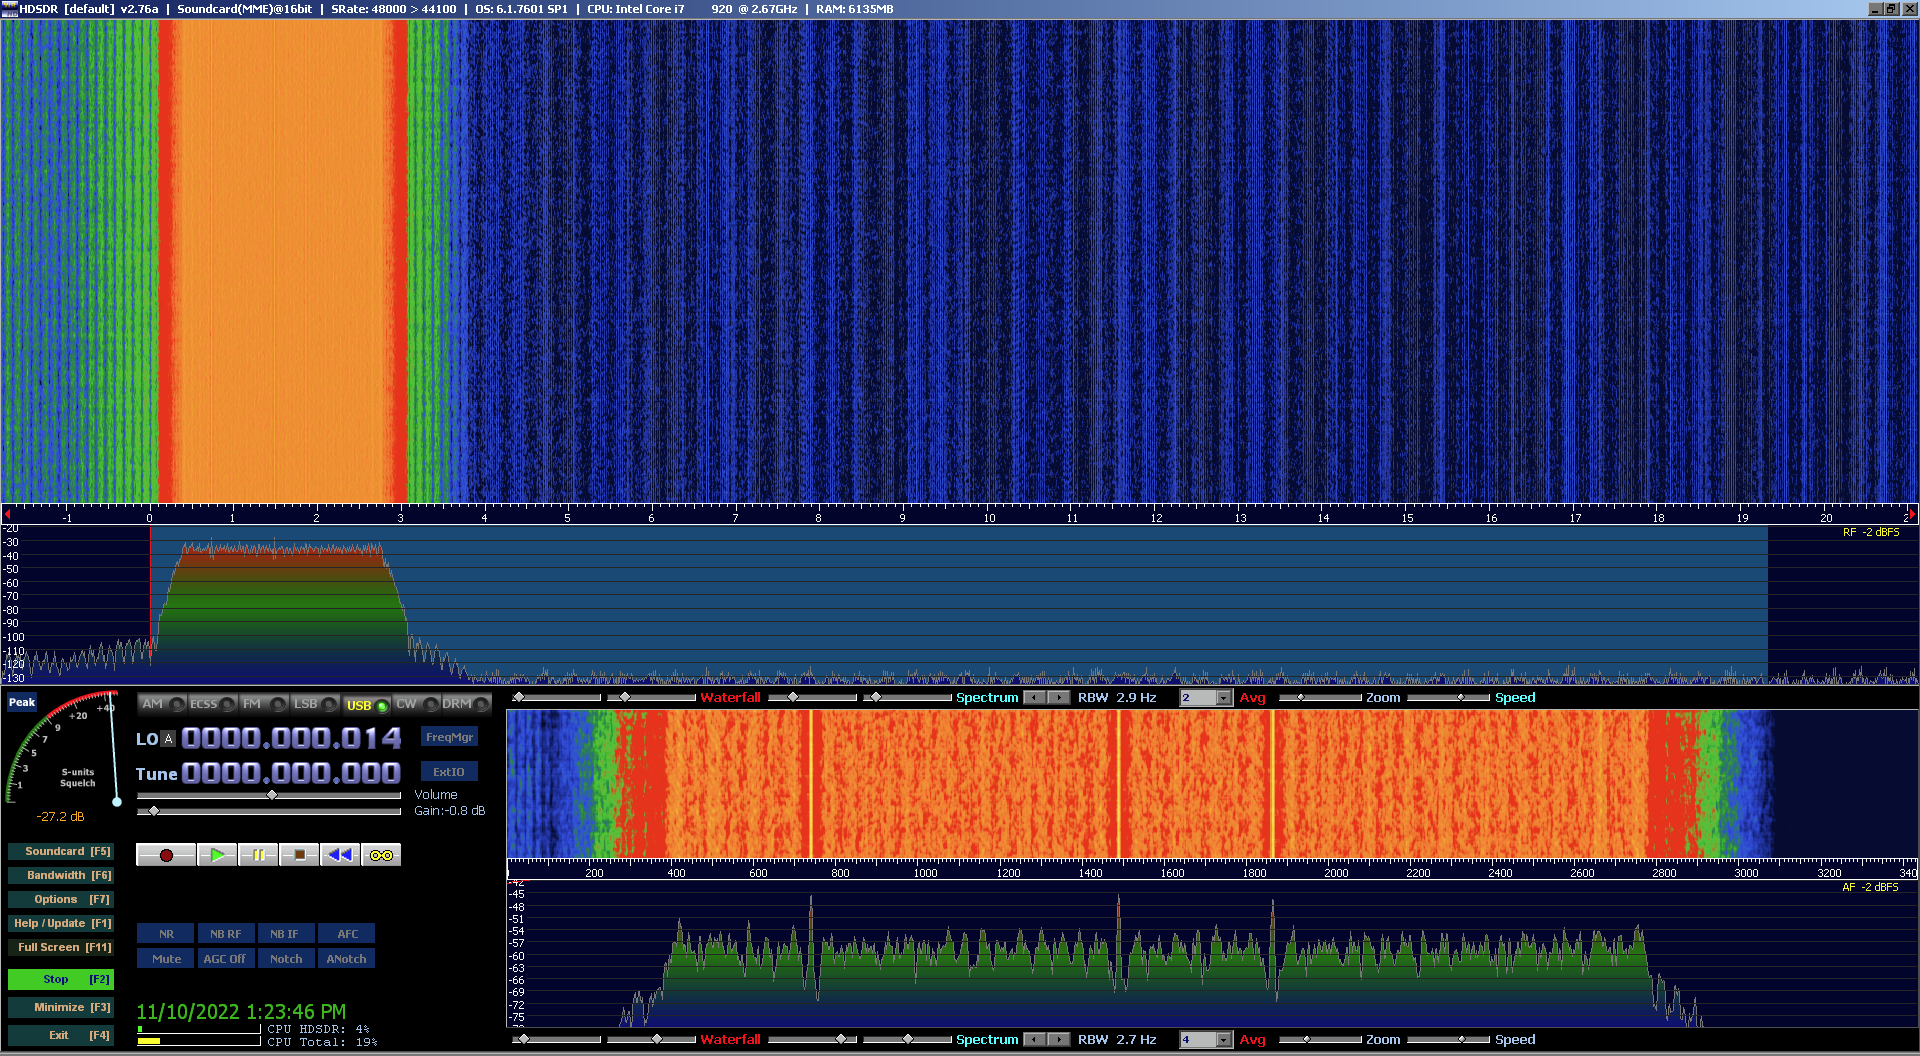This screenshot has width=1920, height=1056.
Task: Pause playback with the yellow pause icon
Action: 258,855
